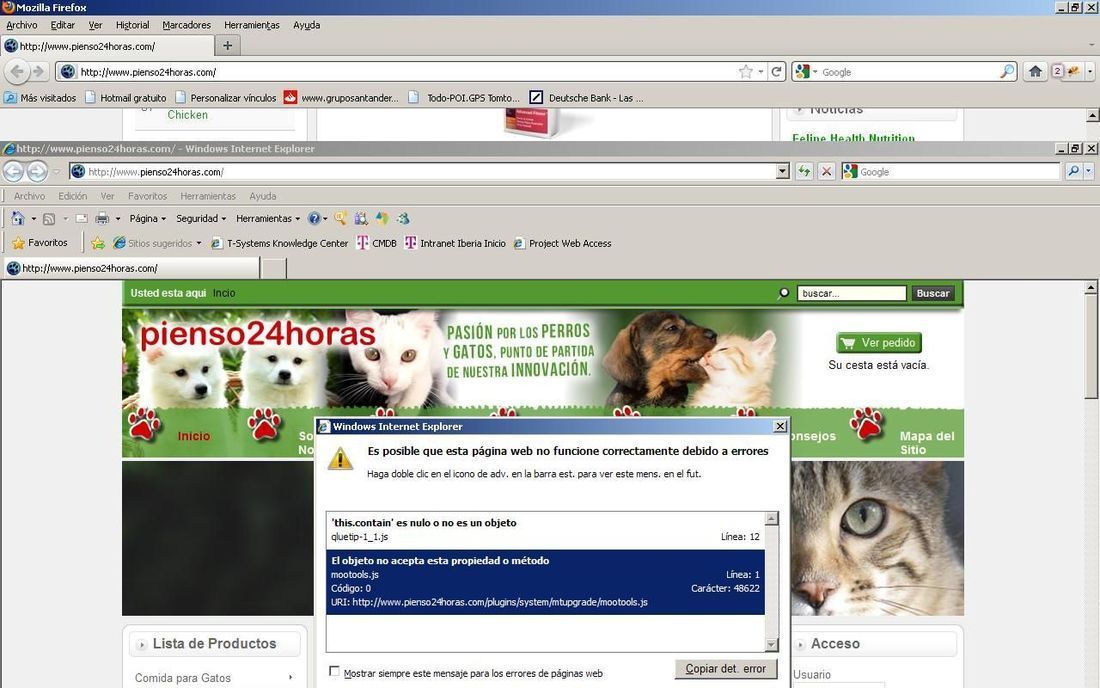The height and width of the screenshot is (688, 1100).
Task: Click IE page scrollbar up arrow
Action: [1091, 288]
